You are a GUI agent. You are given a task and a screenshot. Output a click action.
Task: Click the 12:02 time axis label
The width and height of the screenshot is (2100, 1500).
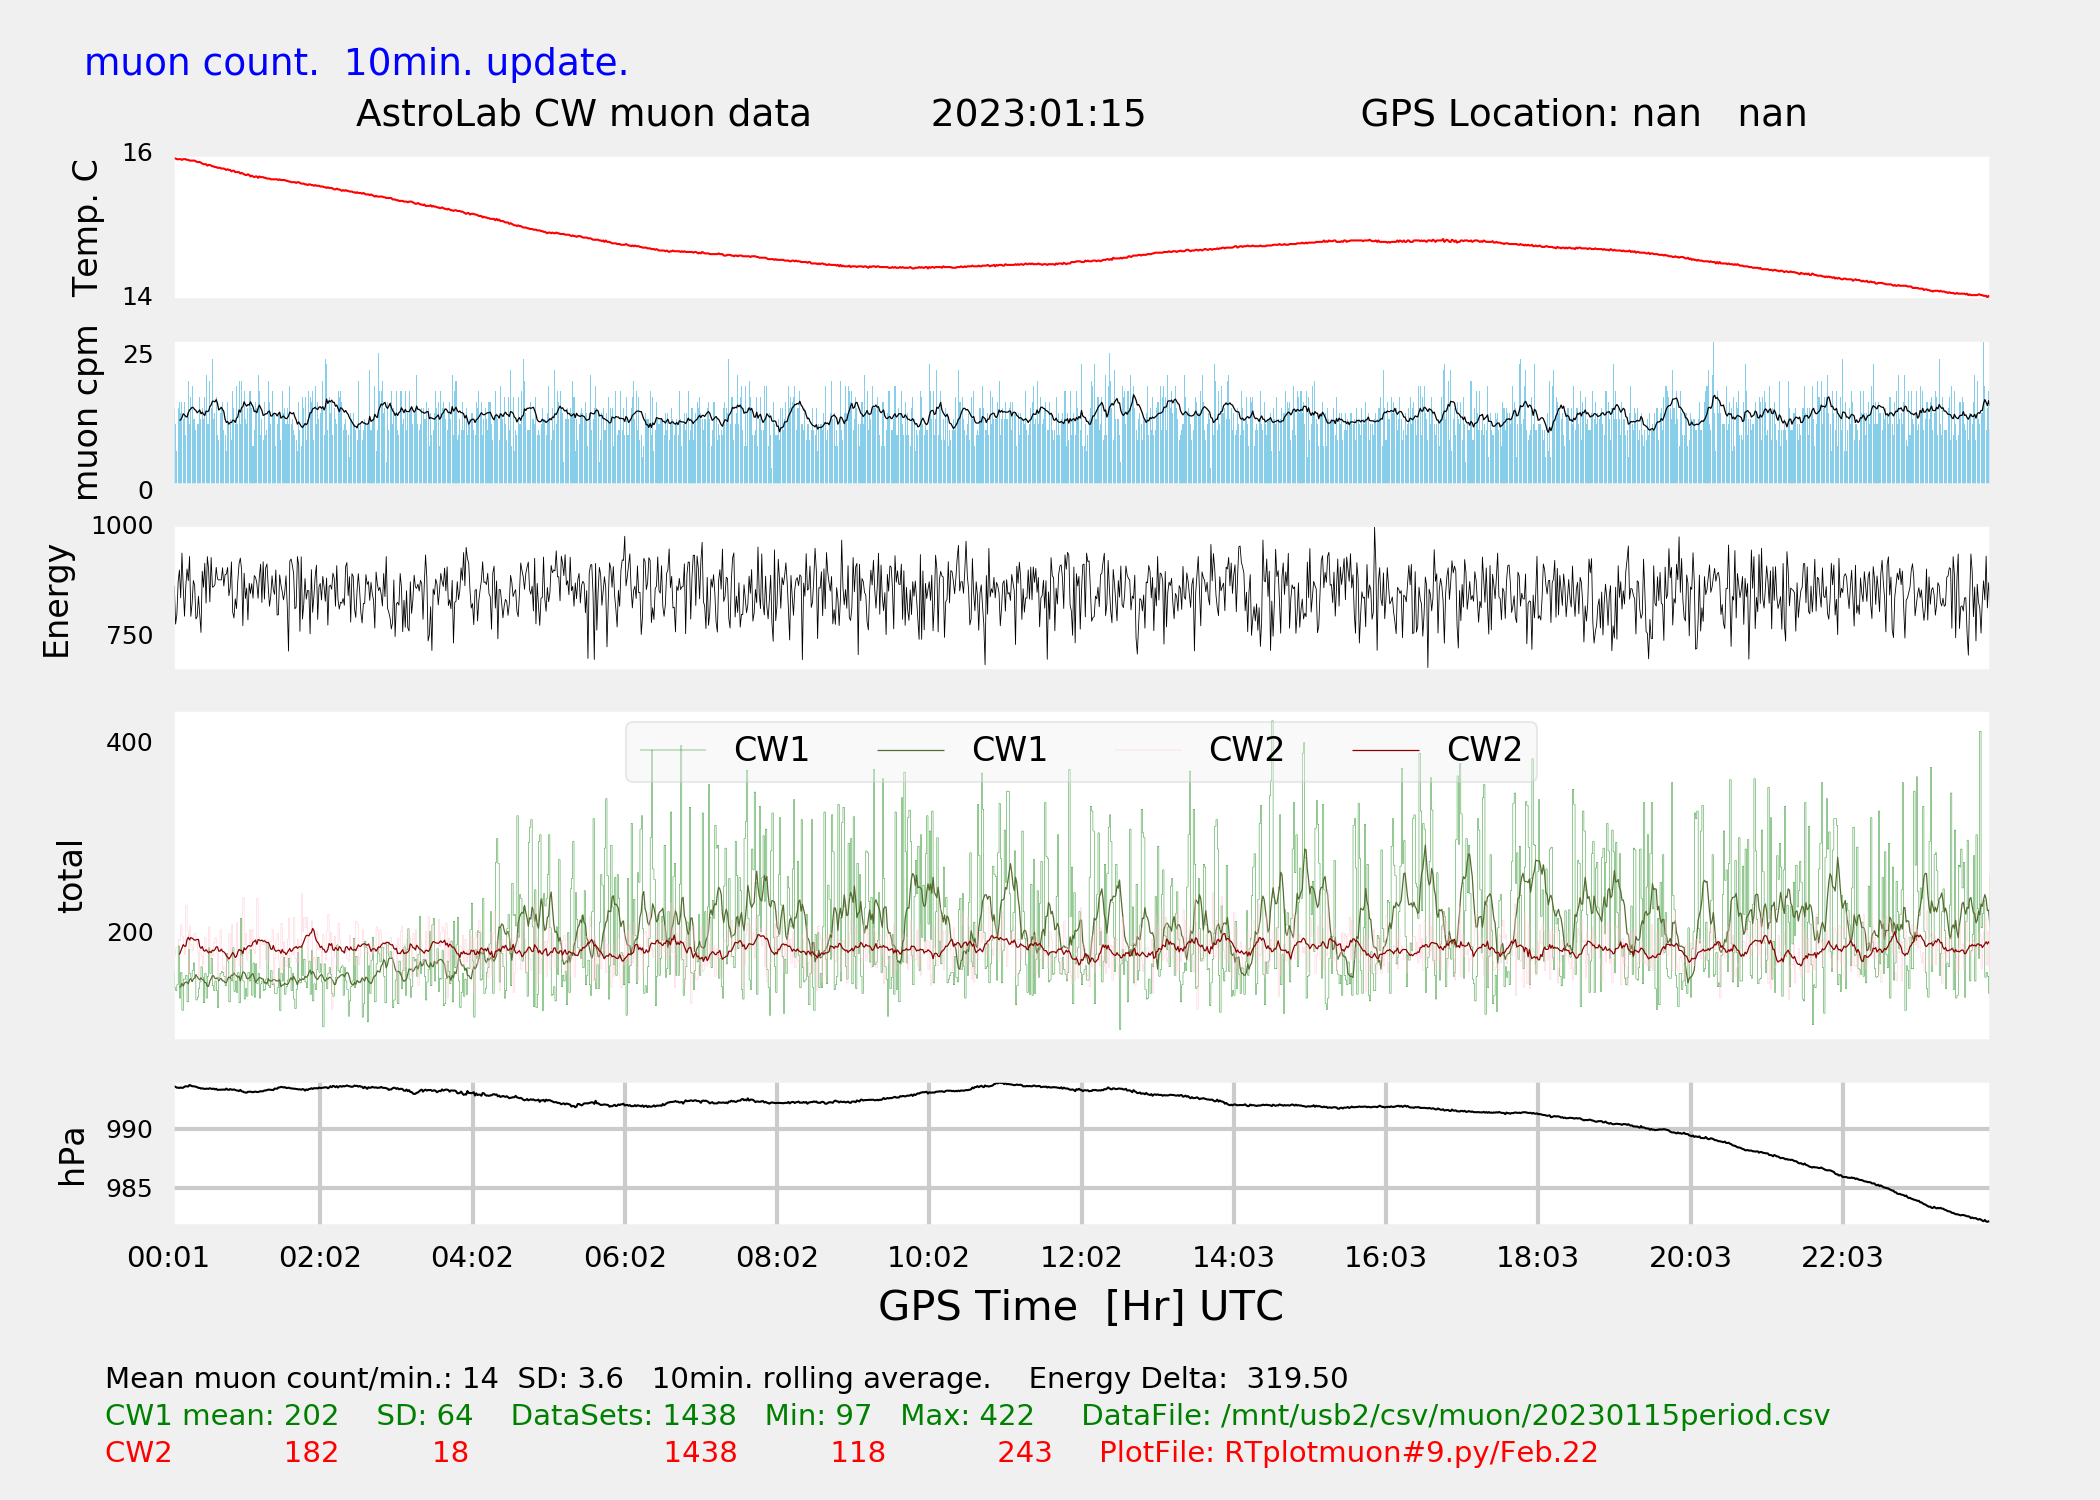pyautogui.click(x=1081, y=1257)
